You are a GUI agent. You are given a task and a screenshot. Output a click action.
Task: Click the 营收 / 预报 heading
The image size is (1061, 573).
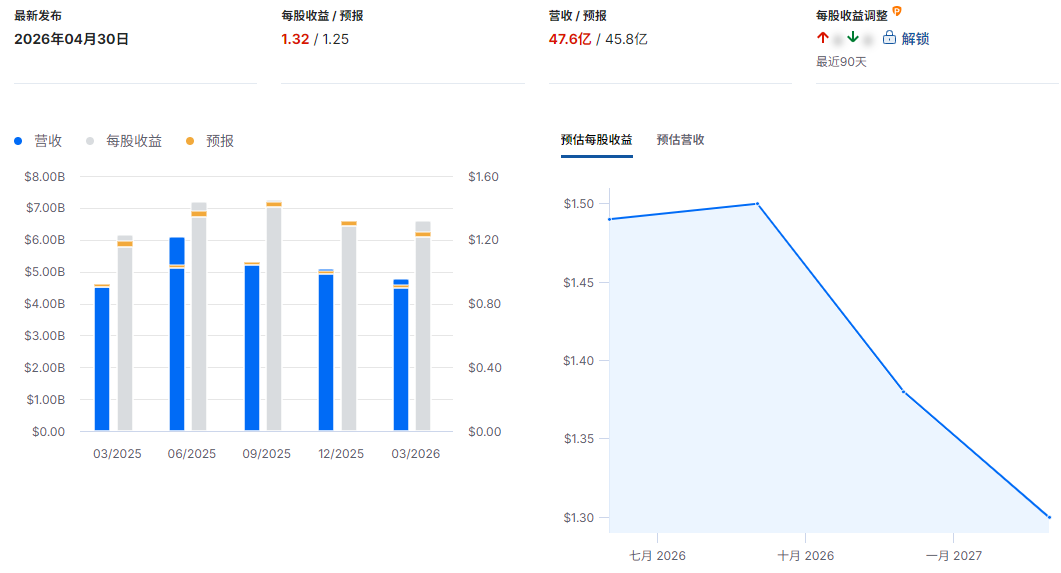tap(577, 16)
